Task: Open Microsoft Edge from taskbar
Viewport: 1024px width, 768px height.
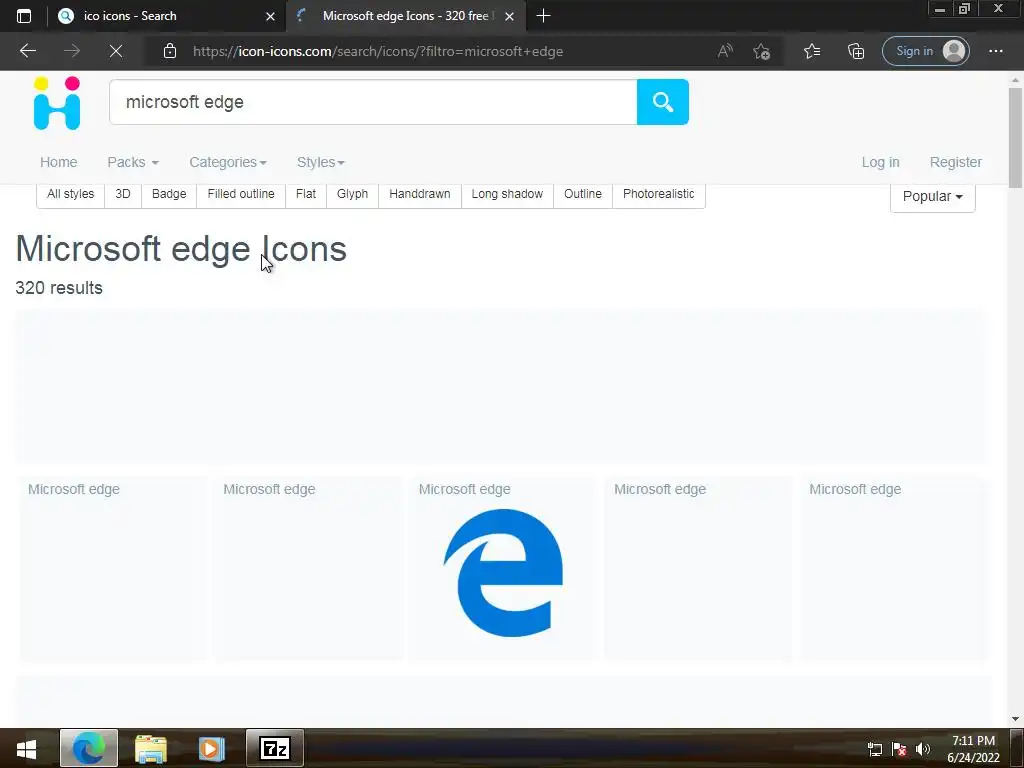Action: click(x=89, y=748)
